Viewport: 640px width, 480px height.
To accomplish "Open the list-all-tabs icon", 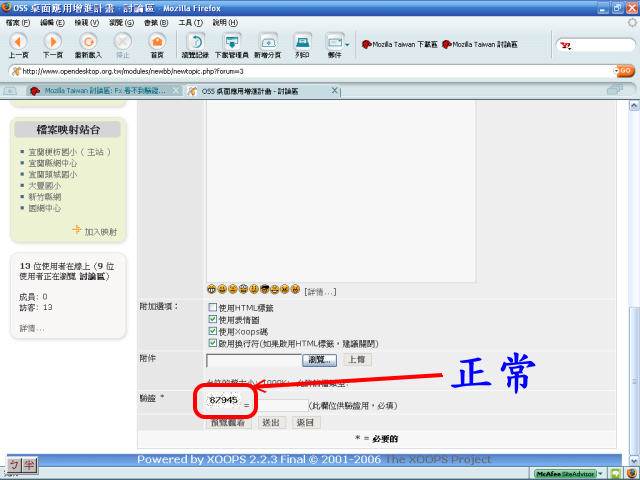I will pos(615,89).
